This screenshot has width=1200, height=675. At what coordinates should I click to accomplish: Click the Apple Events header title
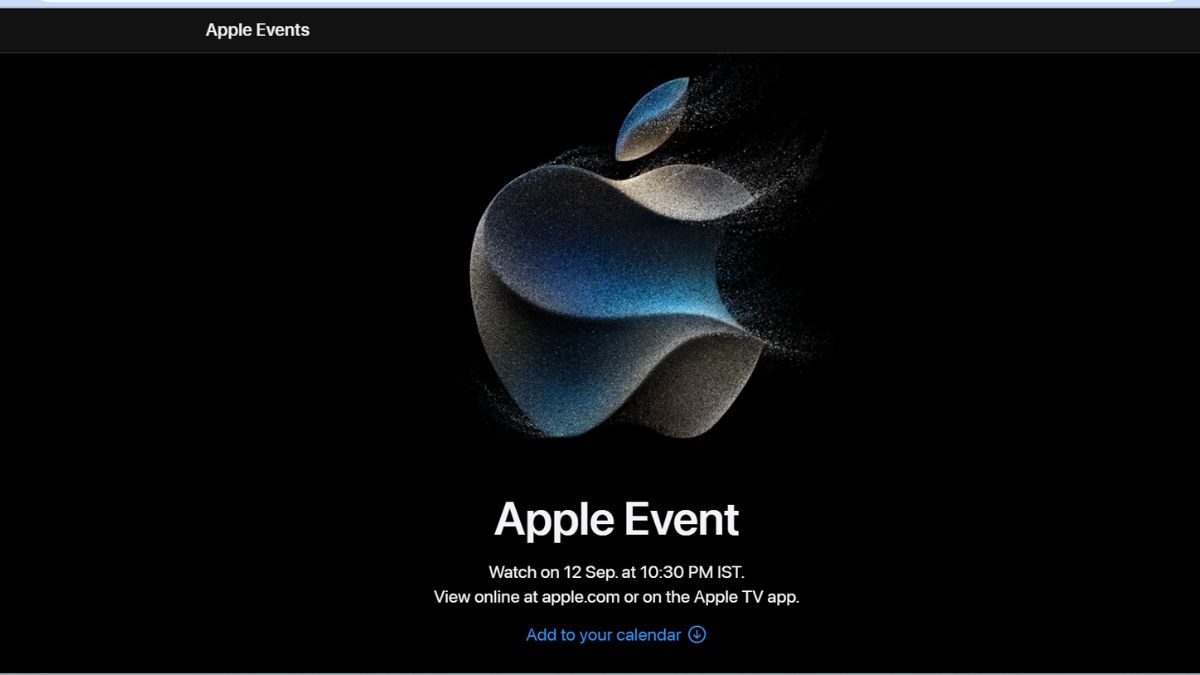coord(257,30)
